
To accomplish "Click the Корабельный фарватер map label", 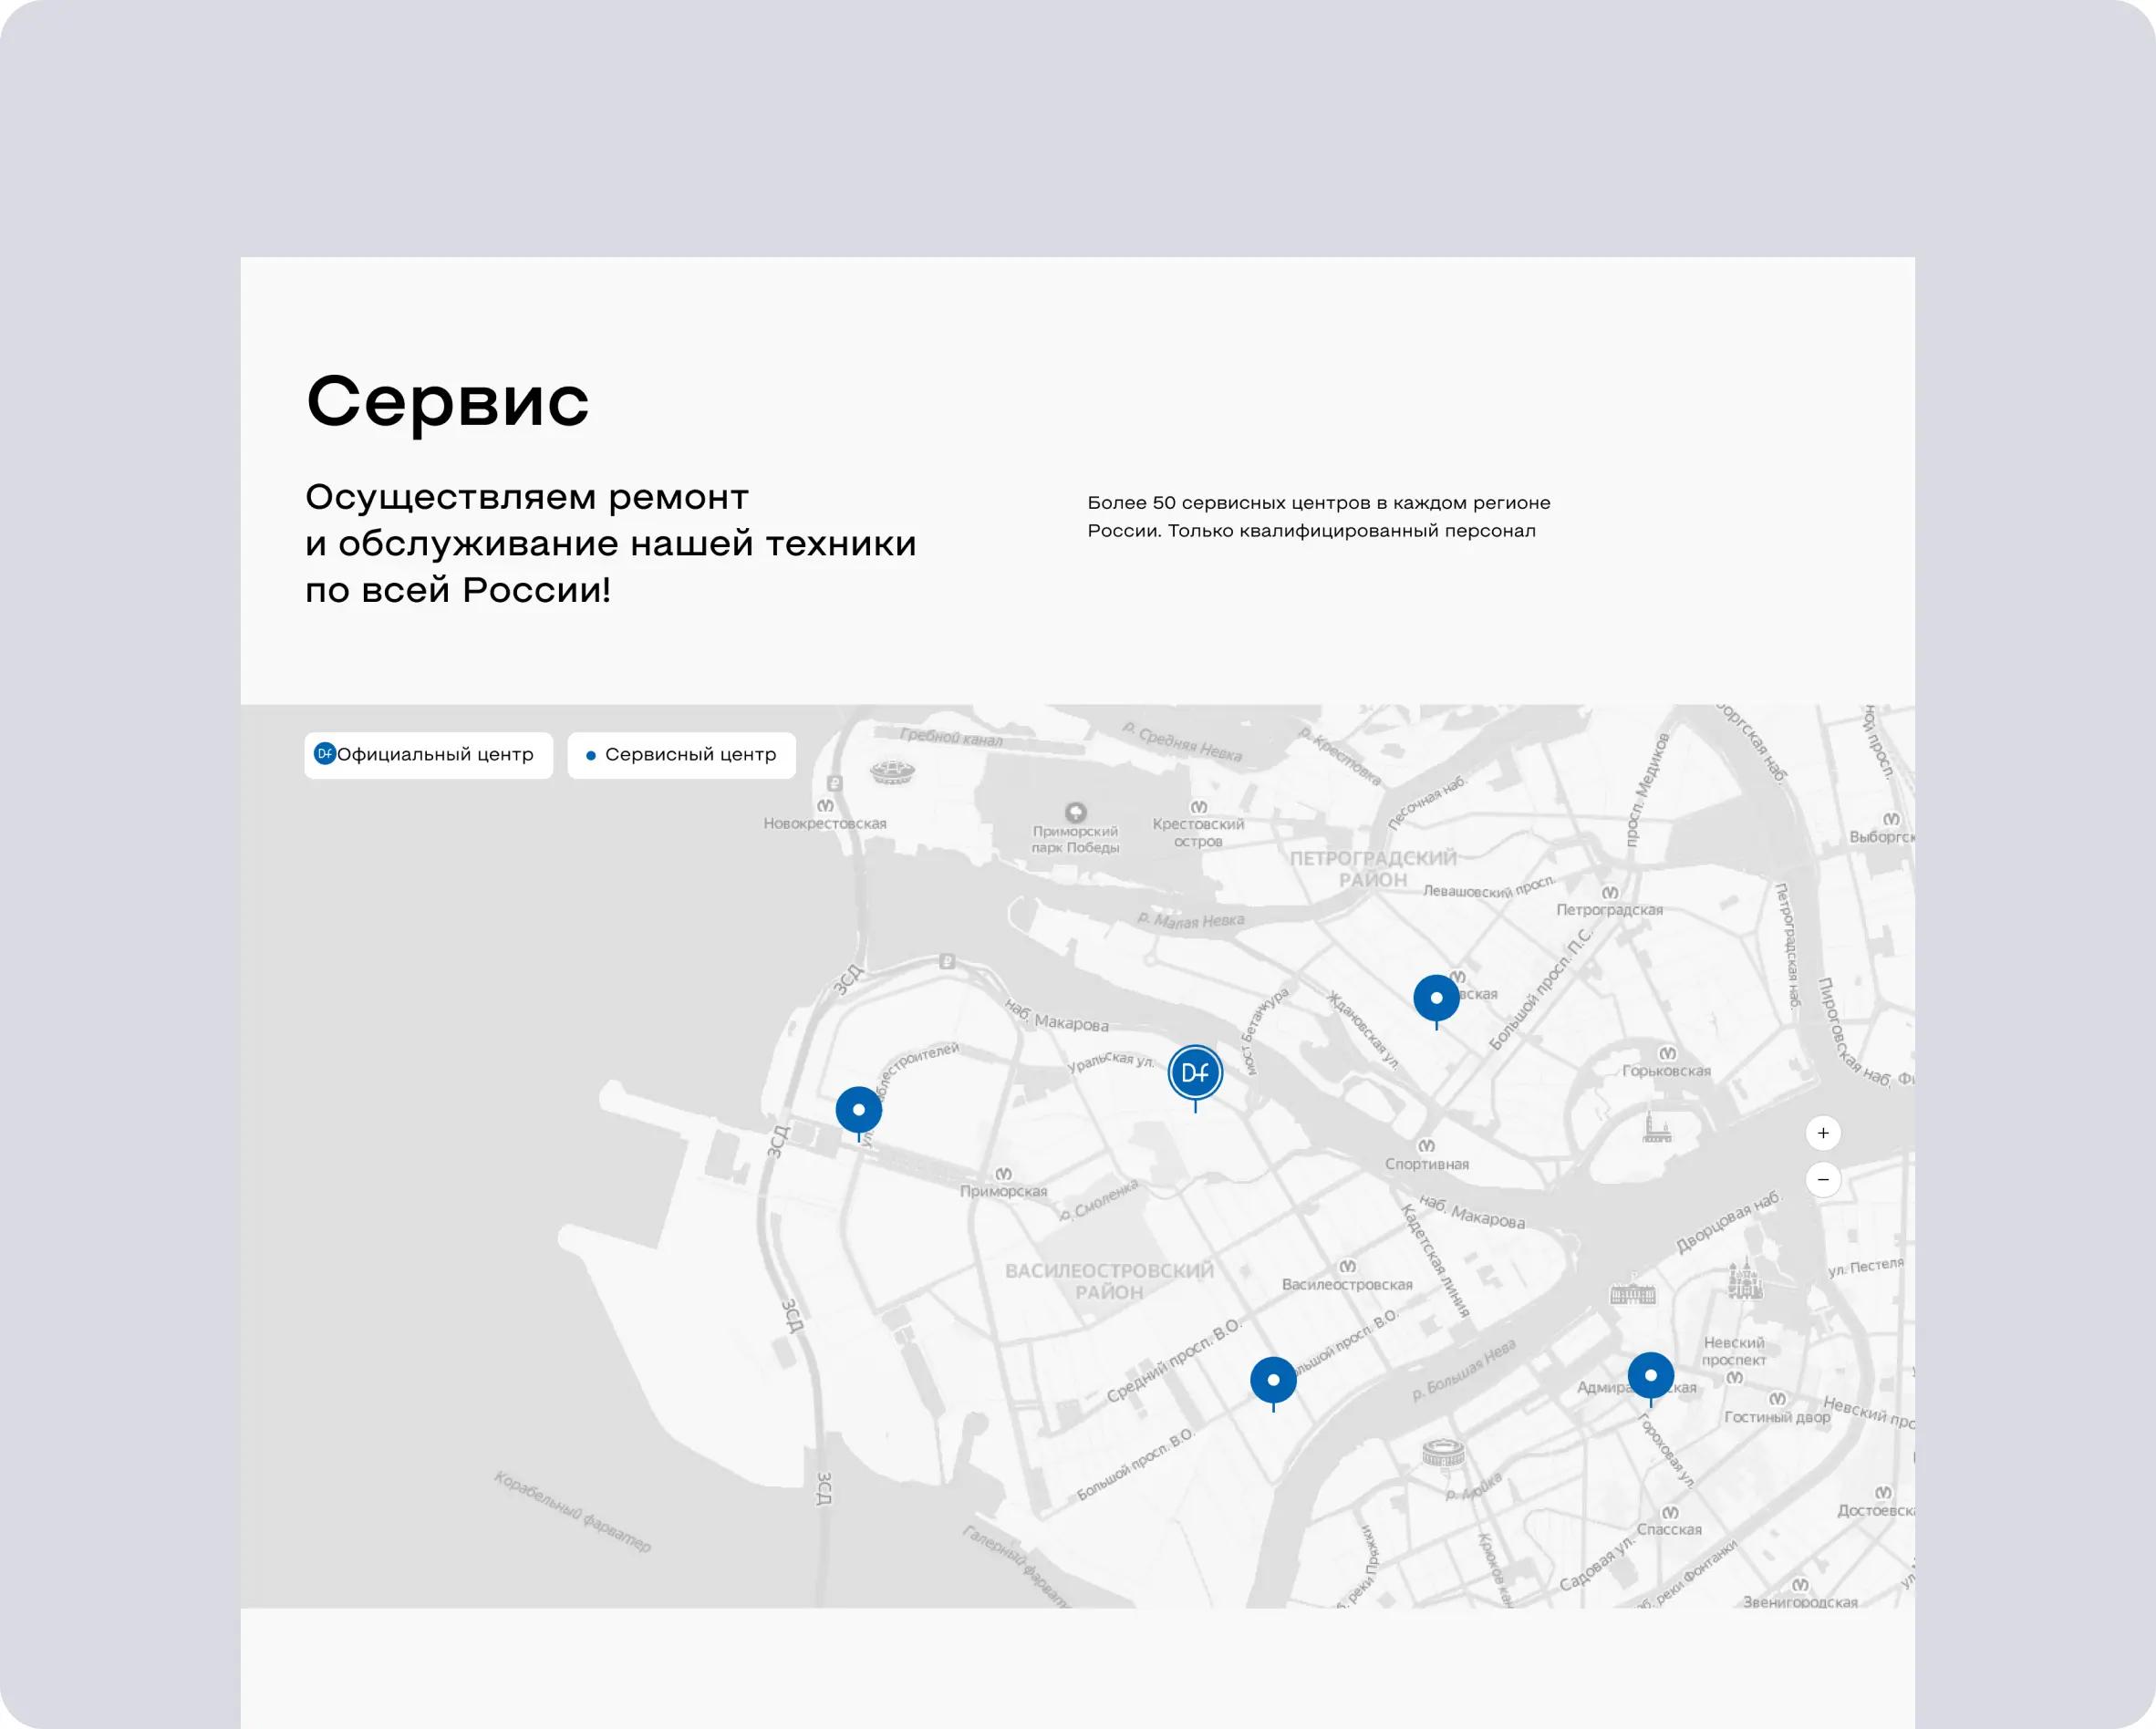I will [572, 1511].
